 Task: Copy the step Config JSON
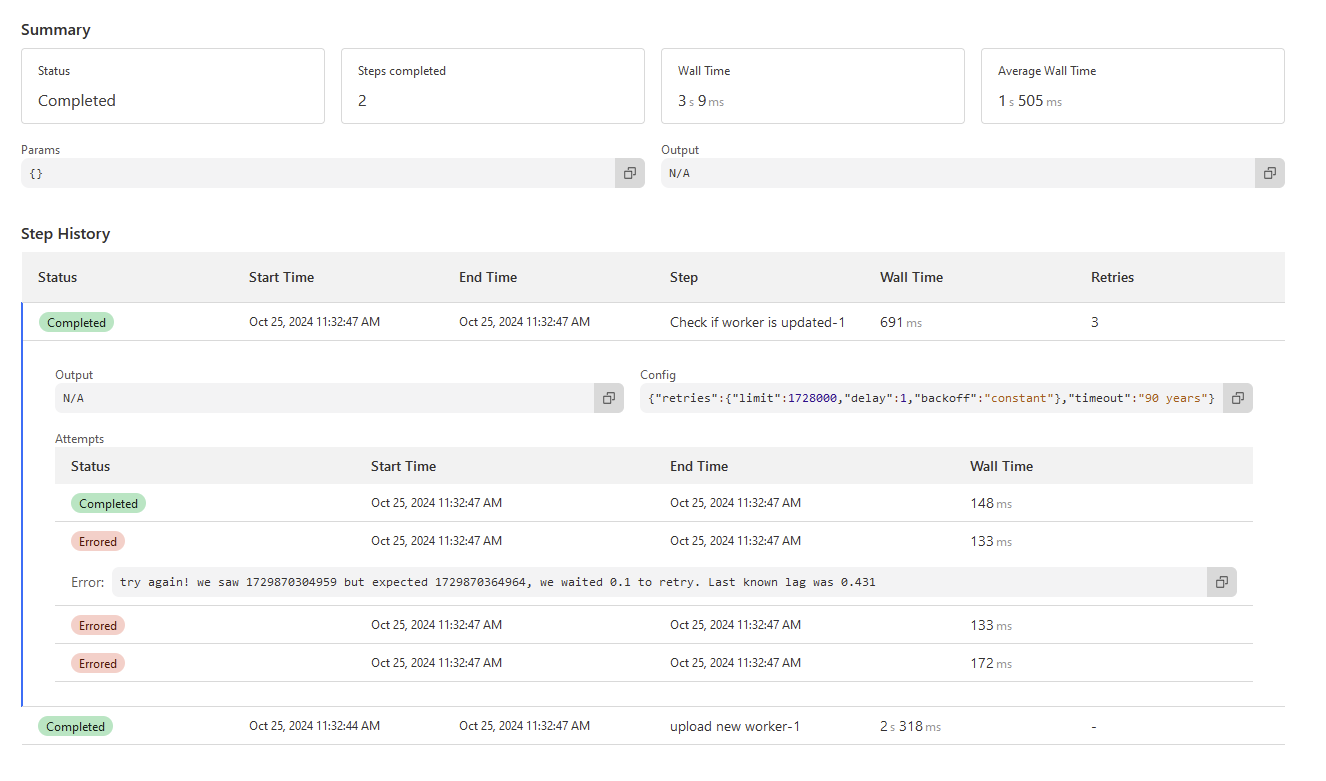point(1237,398)
